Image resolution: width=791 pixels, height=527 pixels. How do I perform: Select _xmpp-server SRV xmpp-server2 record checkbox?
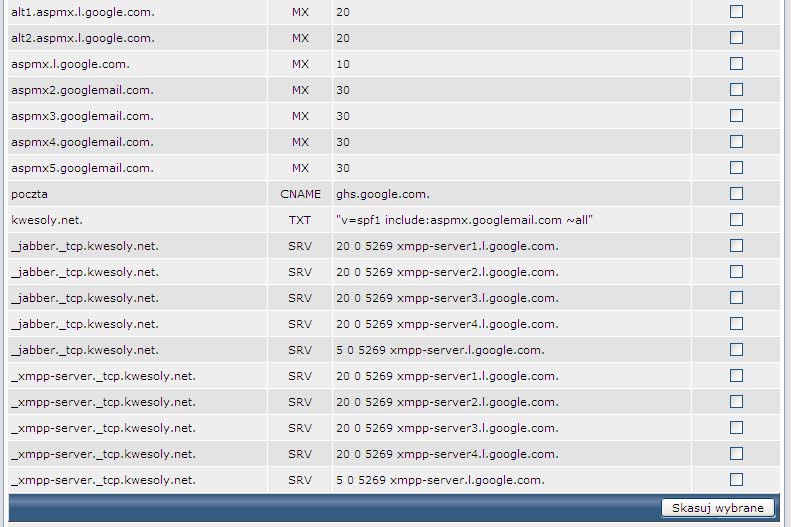click(737, 402)
